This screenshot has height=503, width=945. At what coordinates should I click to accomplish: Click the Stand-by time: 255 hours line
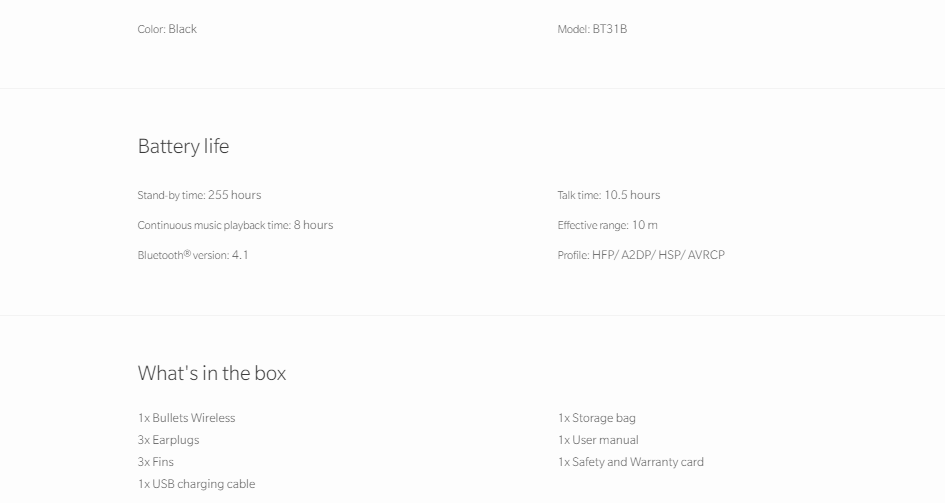coord(199,195)
